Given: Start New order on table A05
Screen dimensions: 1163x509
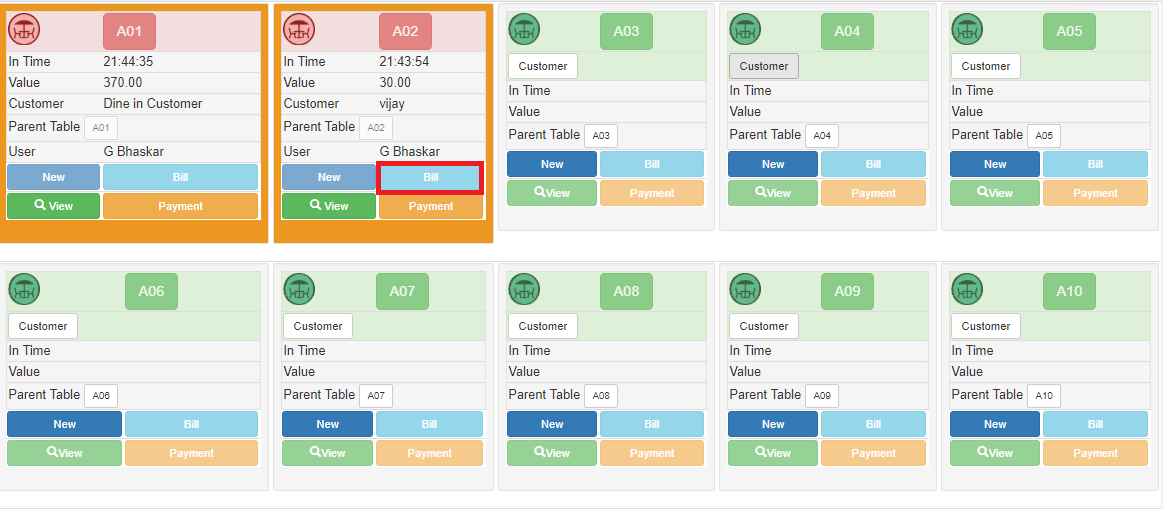Looking at the screenshot, I should click(995, 164).
